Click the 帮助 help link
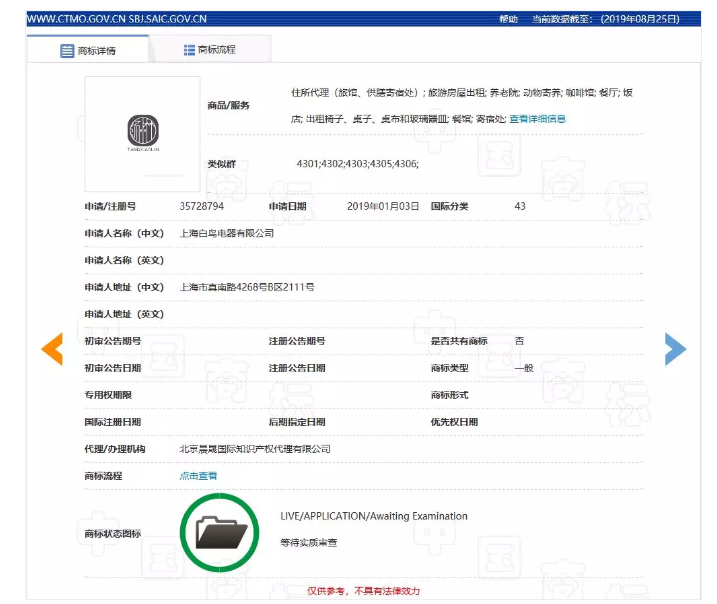Viewport: 717px width, 604px height. (508, 19)
